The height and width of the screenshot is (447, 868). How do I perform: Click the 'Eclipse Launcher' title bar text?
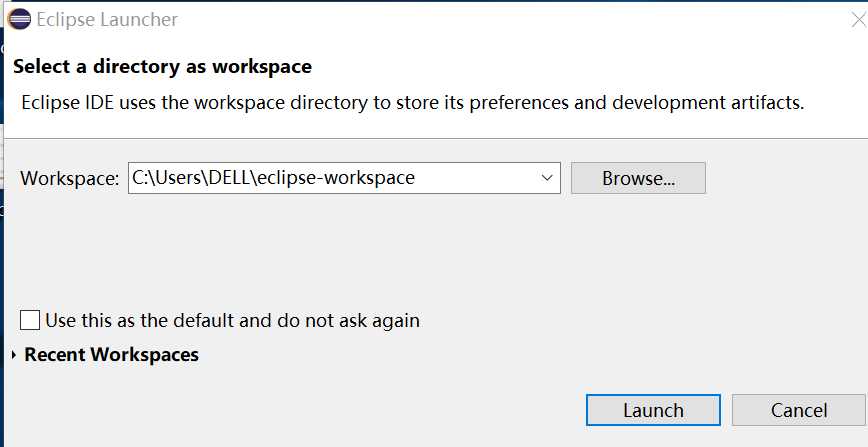point(107,20)
